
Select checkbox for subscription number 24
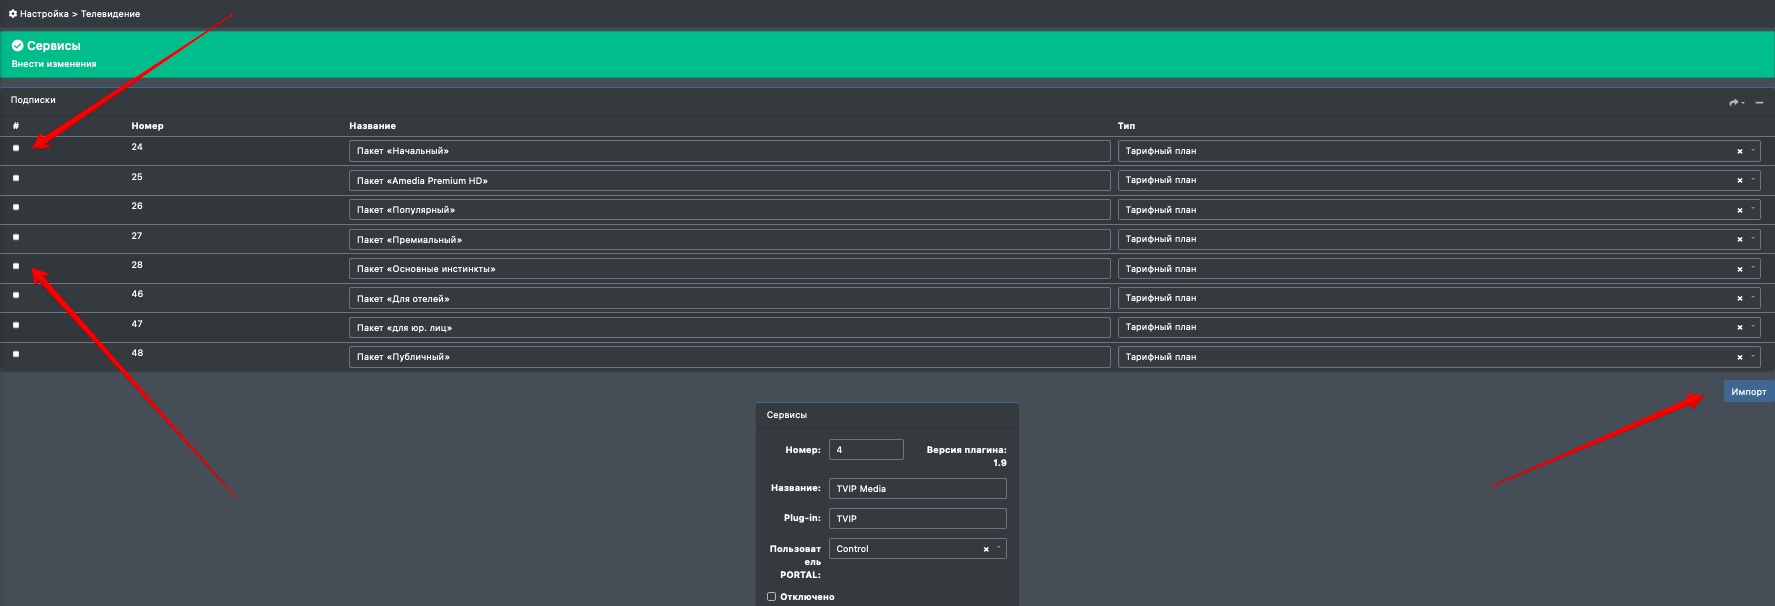tap(16, 148)
